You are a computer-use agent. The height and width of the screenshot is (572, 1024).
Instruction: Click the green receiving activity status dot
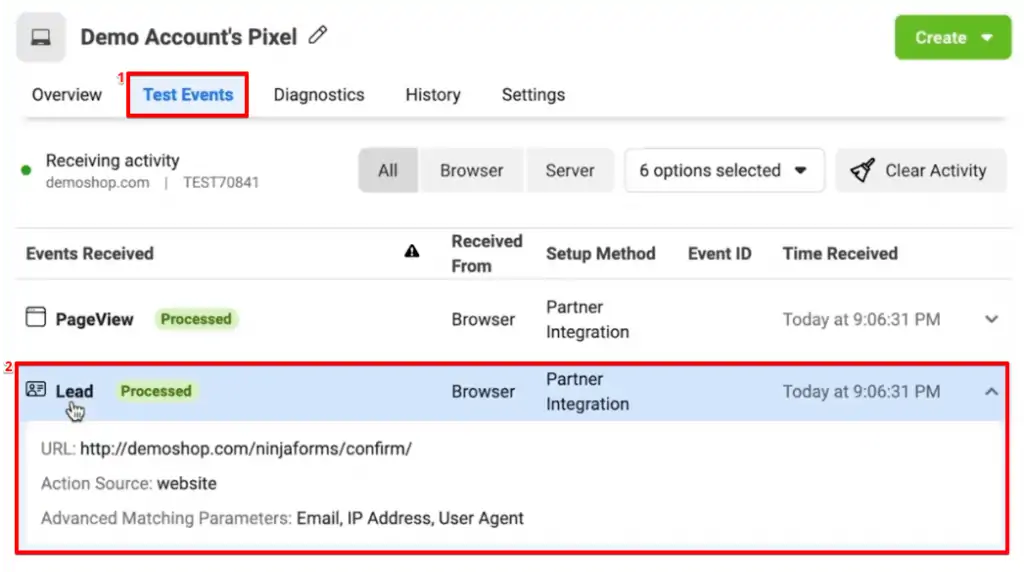click(26, 170)
